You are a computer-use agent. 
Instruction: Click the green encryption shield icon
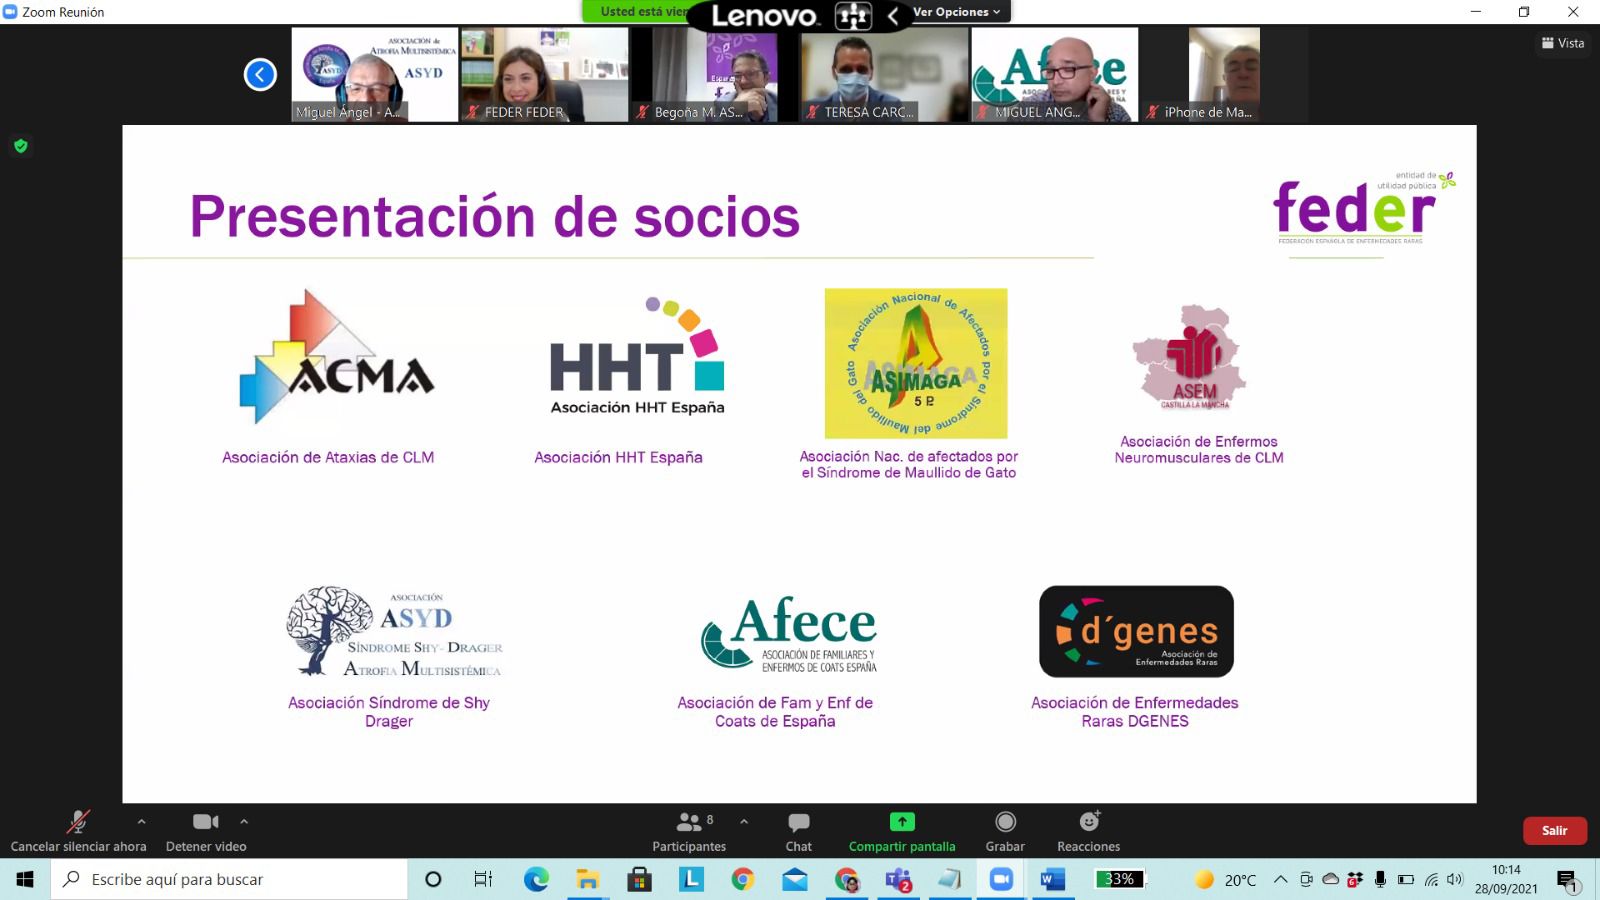pyautogui.click(x=21, y=146)
